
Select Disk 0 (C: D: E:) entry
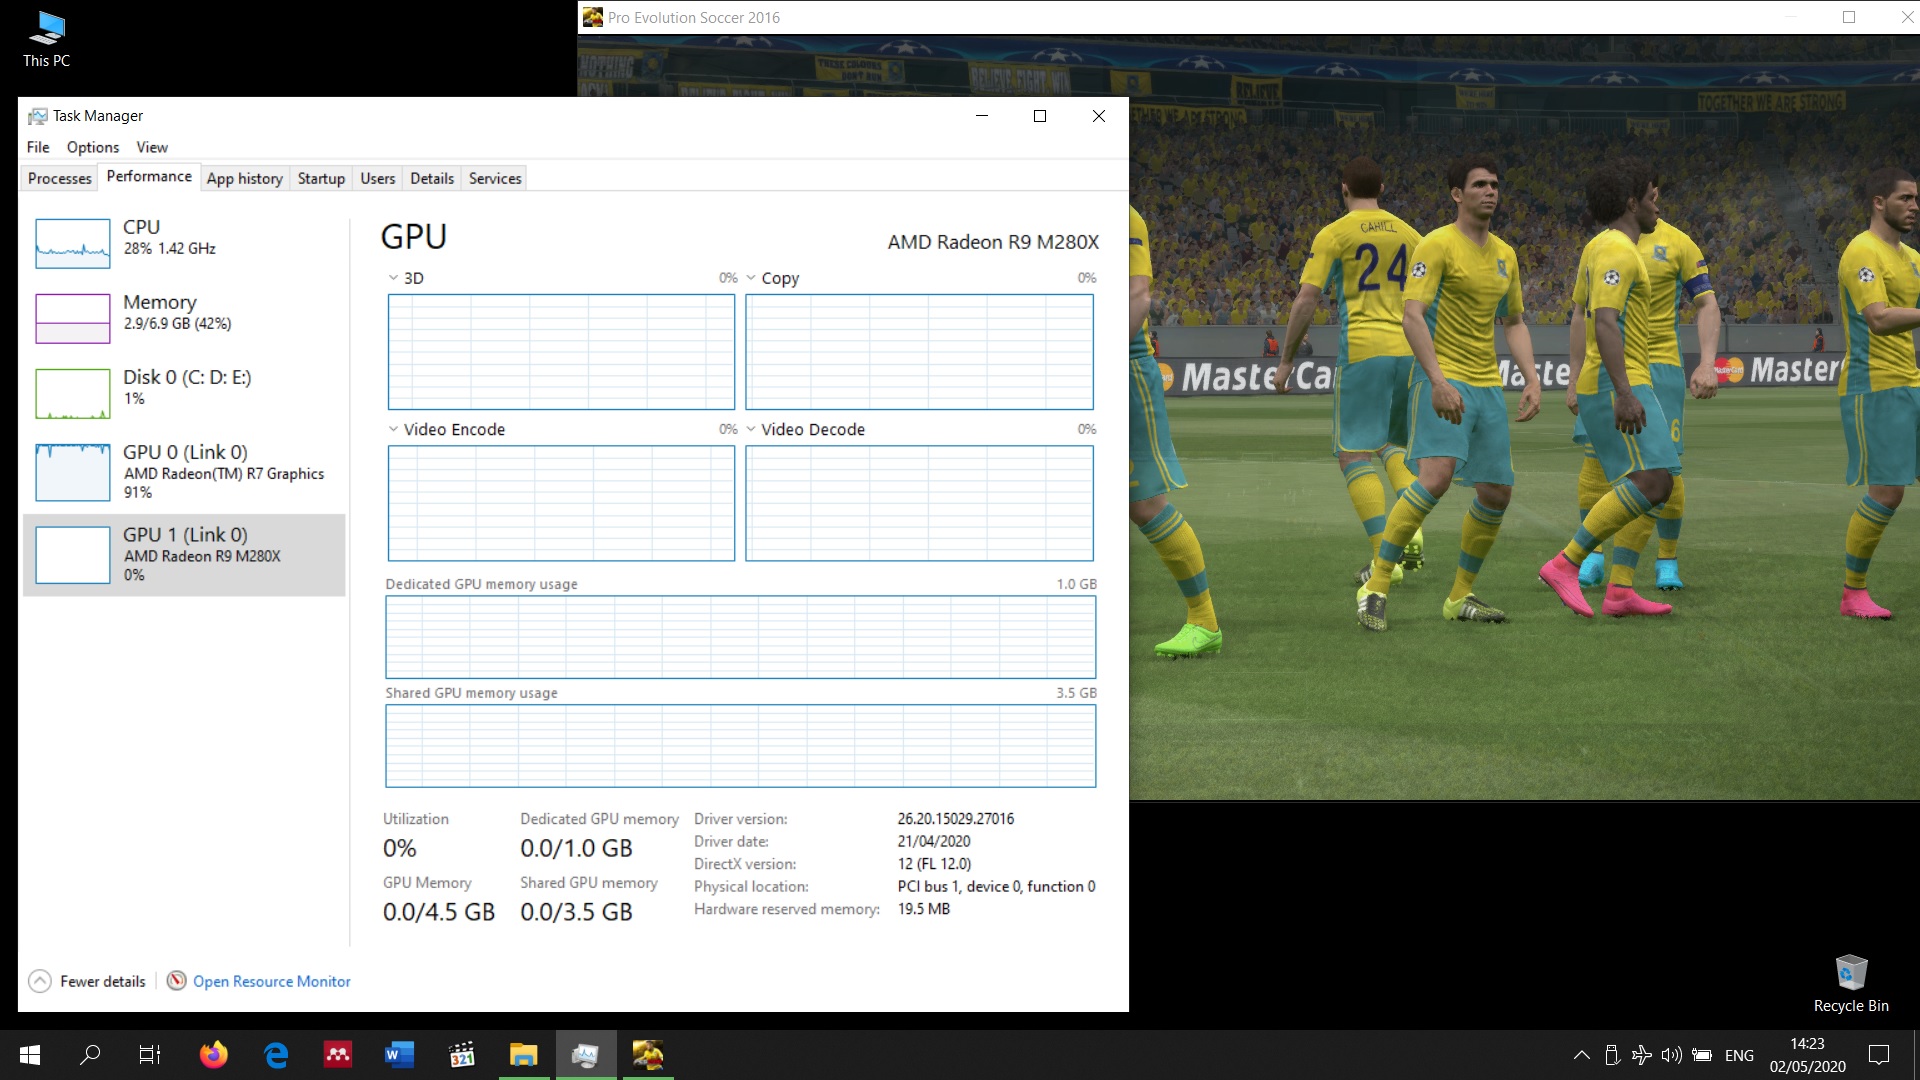[184, 393]
